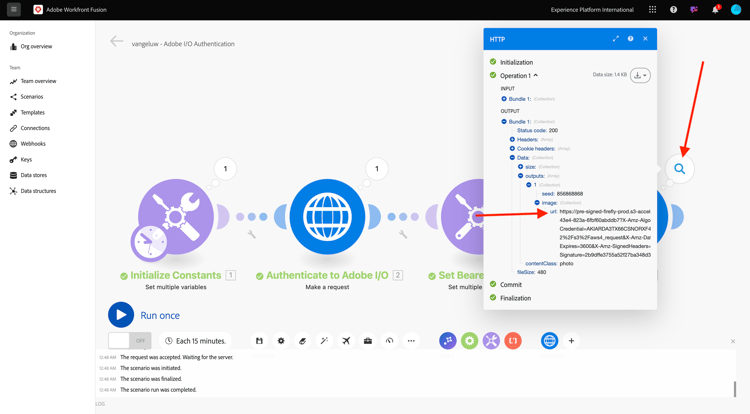Click the save scenario icon
The height and width of the screenshot is (414, 750).
[259, 341]
